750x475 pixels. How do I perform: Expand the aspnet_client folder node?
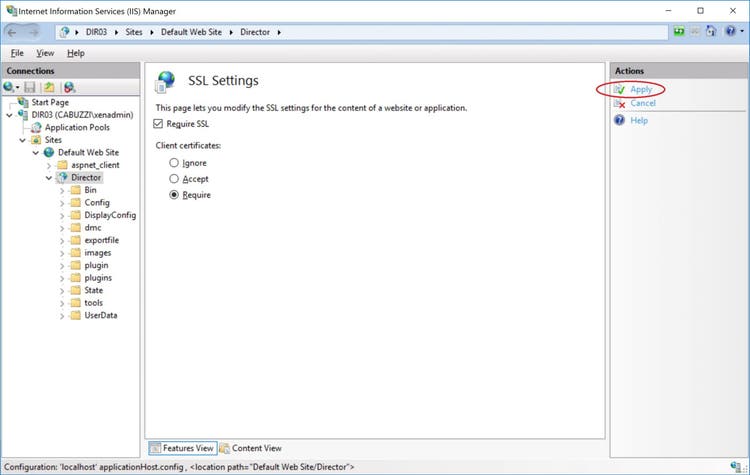(49, 166)
